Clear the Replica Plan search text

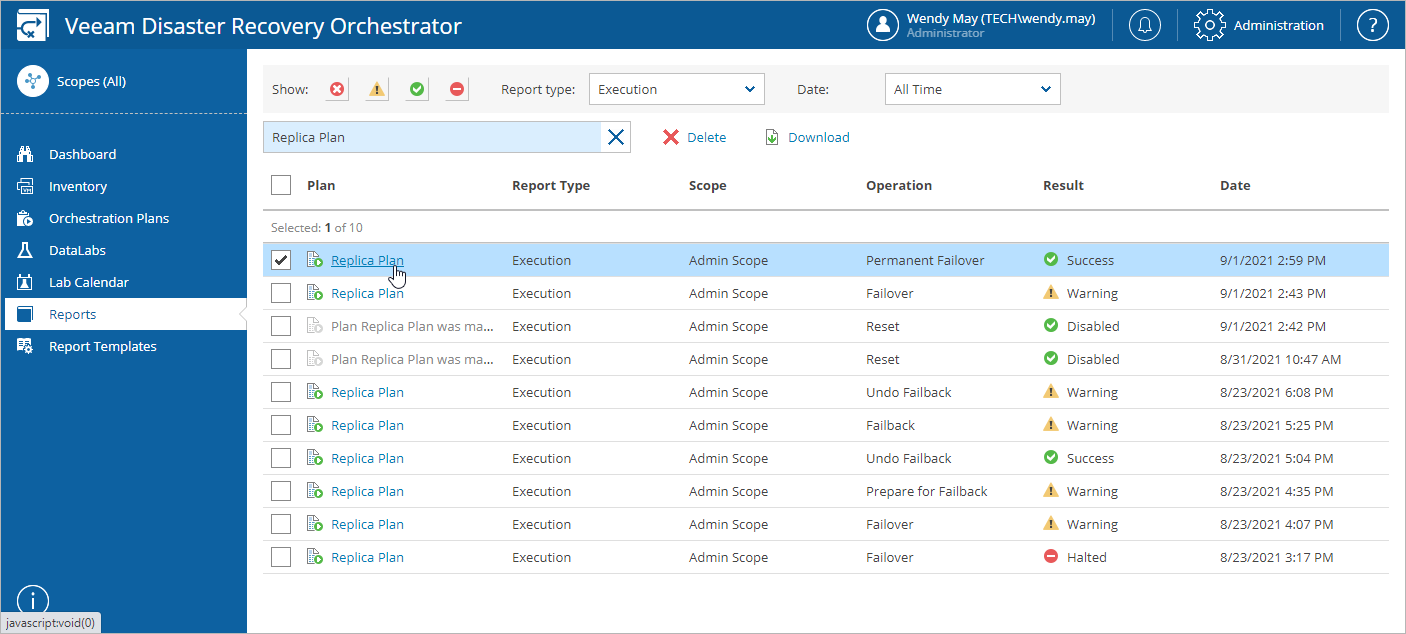tap(616, 137)
